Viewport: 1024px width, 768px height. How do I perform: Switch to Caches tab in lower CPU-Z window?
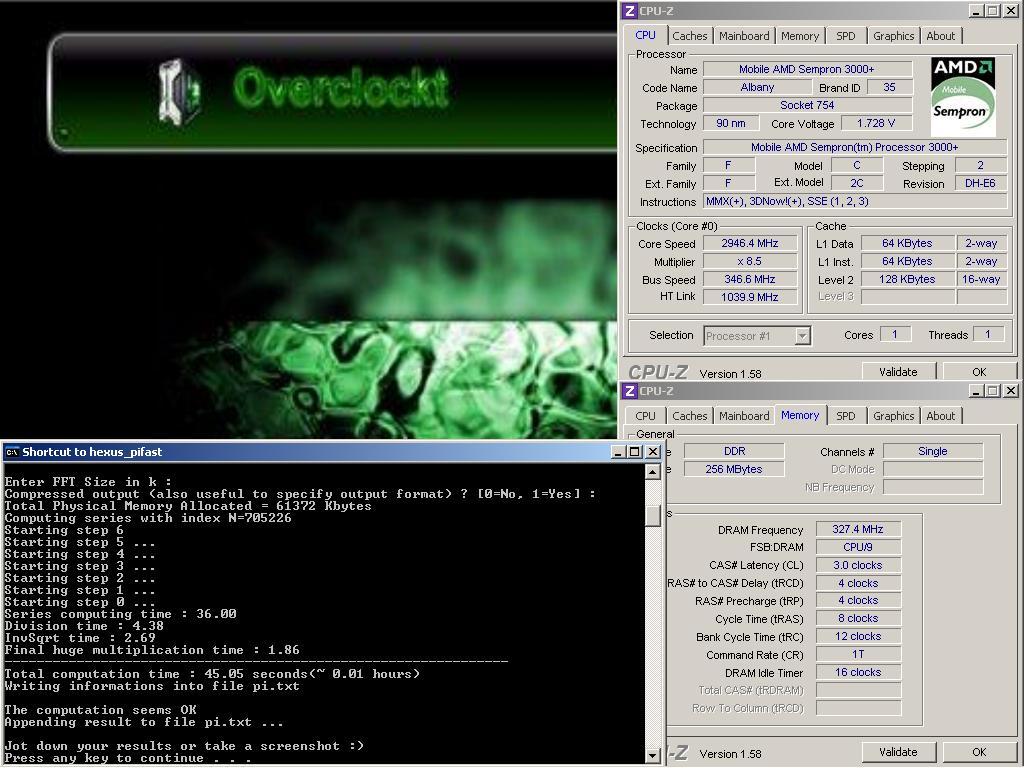pyautogui.click(x=690, y=416)
